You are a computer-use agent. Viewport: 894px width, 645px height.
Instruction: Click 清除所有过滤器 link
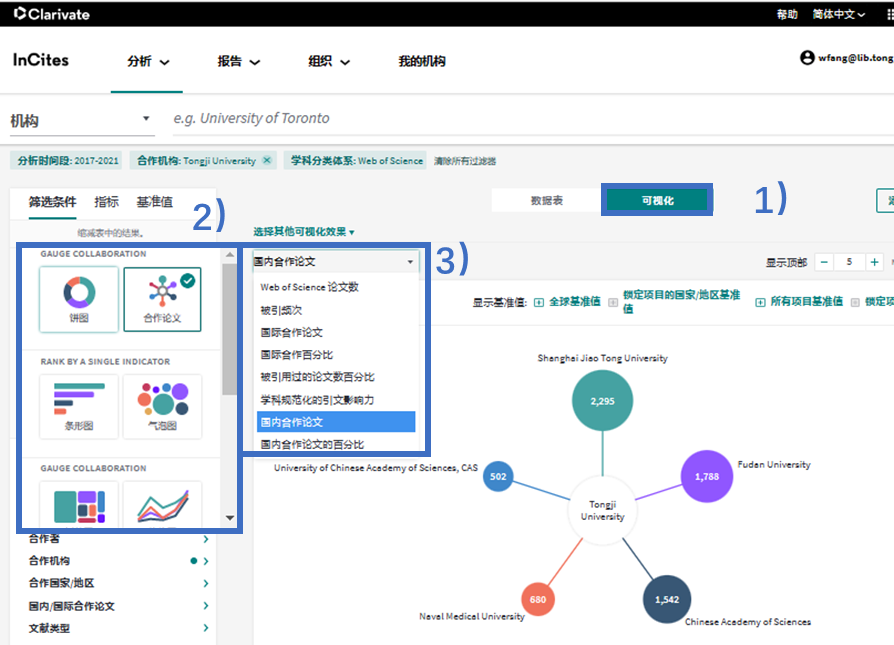464,161
